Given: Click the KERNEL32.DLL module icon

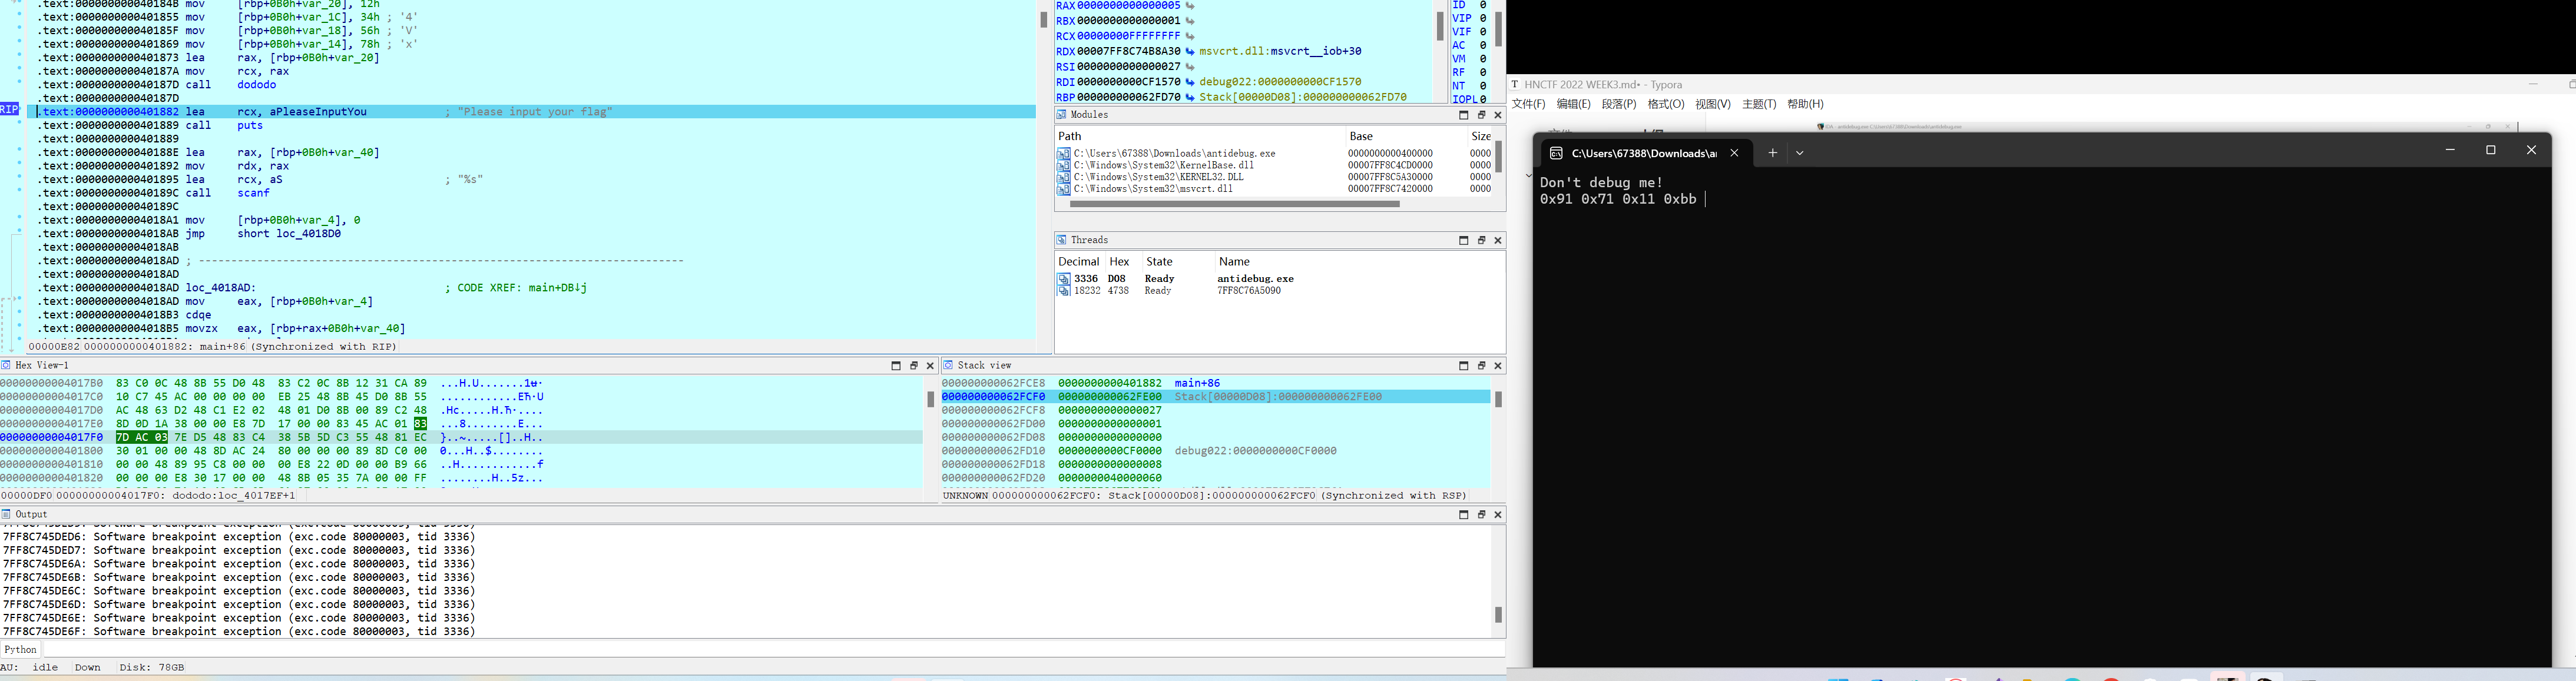Looking at the screenshot, I should click(1064, 177).
